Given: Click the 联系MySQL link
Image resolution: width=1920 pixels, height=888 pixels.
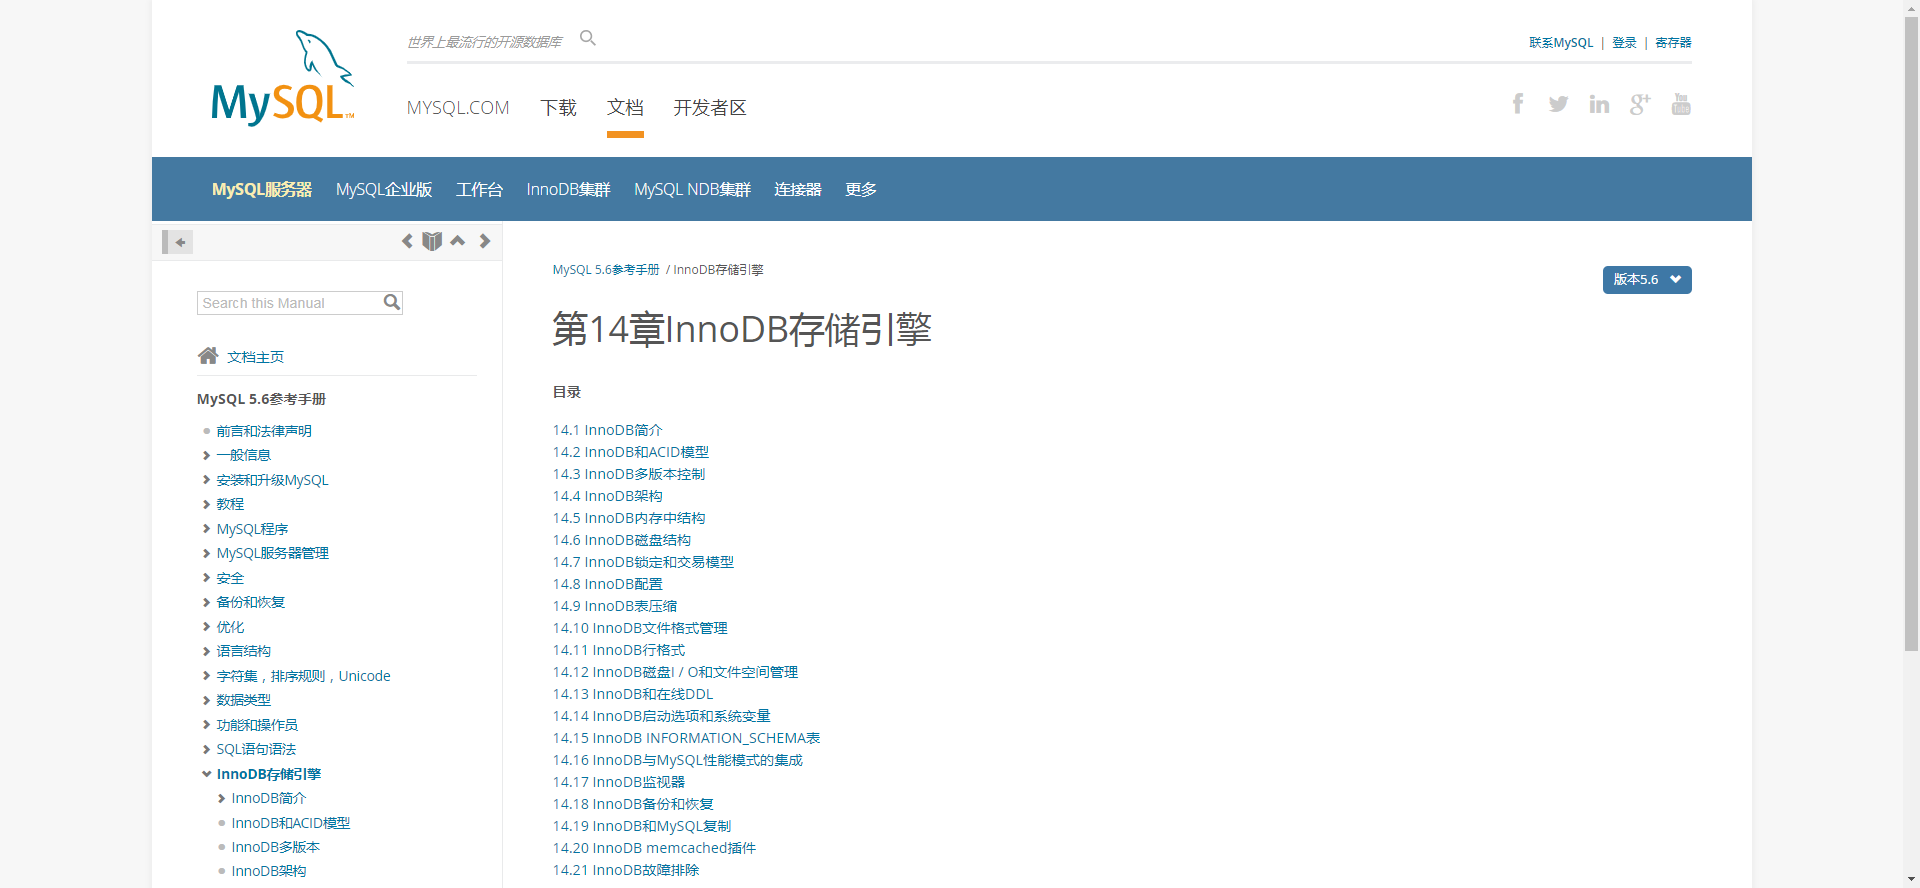Looking at the screenshot, I should [1561, 42].
